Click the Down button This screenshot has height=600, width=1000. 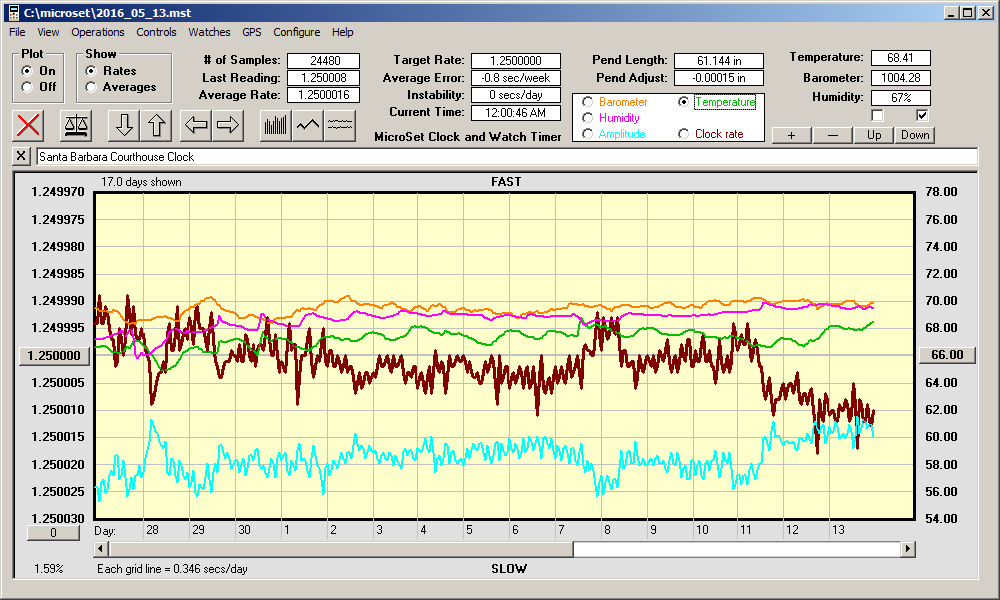915,135
